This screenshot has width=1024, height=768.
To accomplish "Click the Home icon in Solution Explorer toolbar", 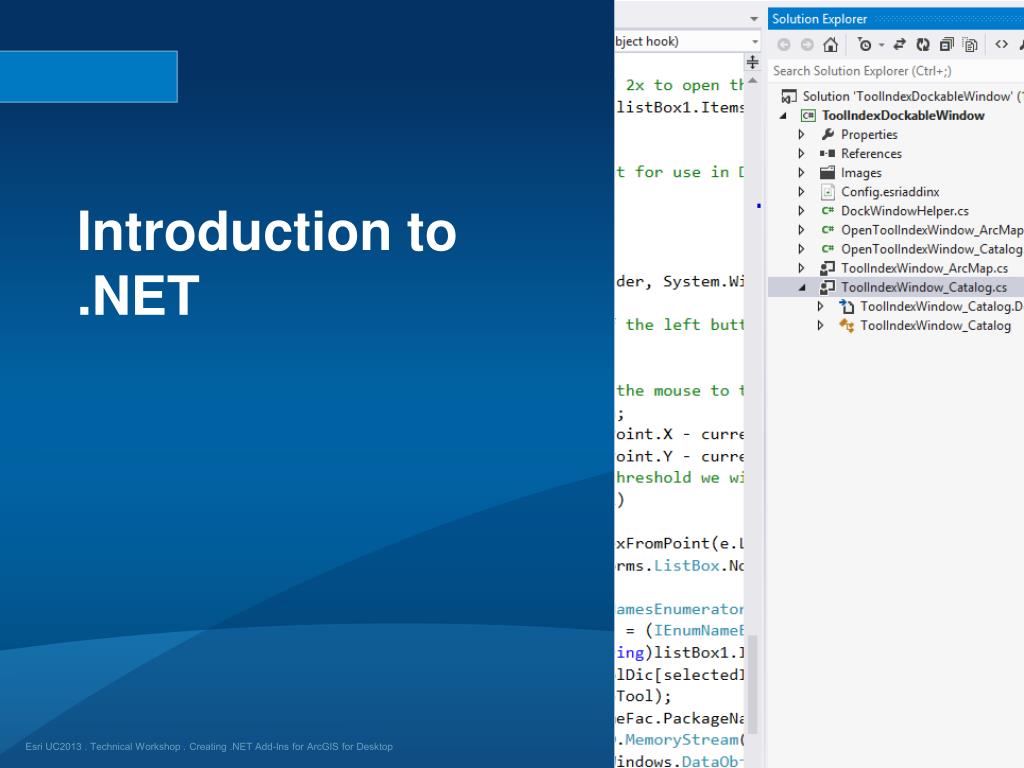I will (830, 44).
